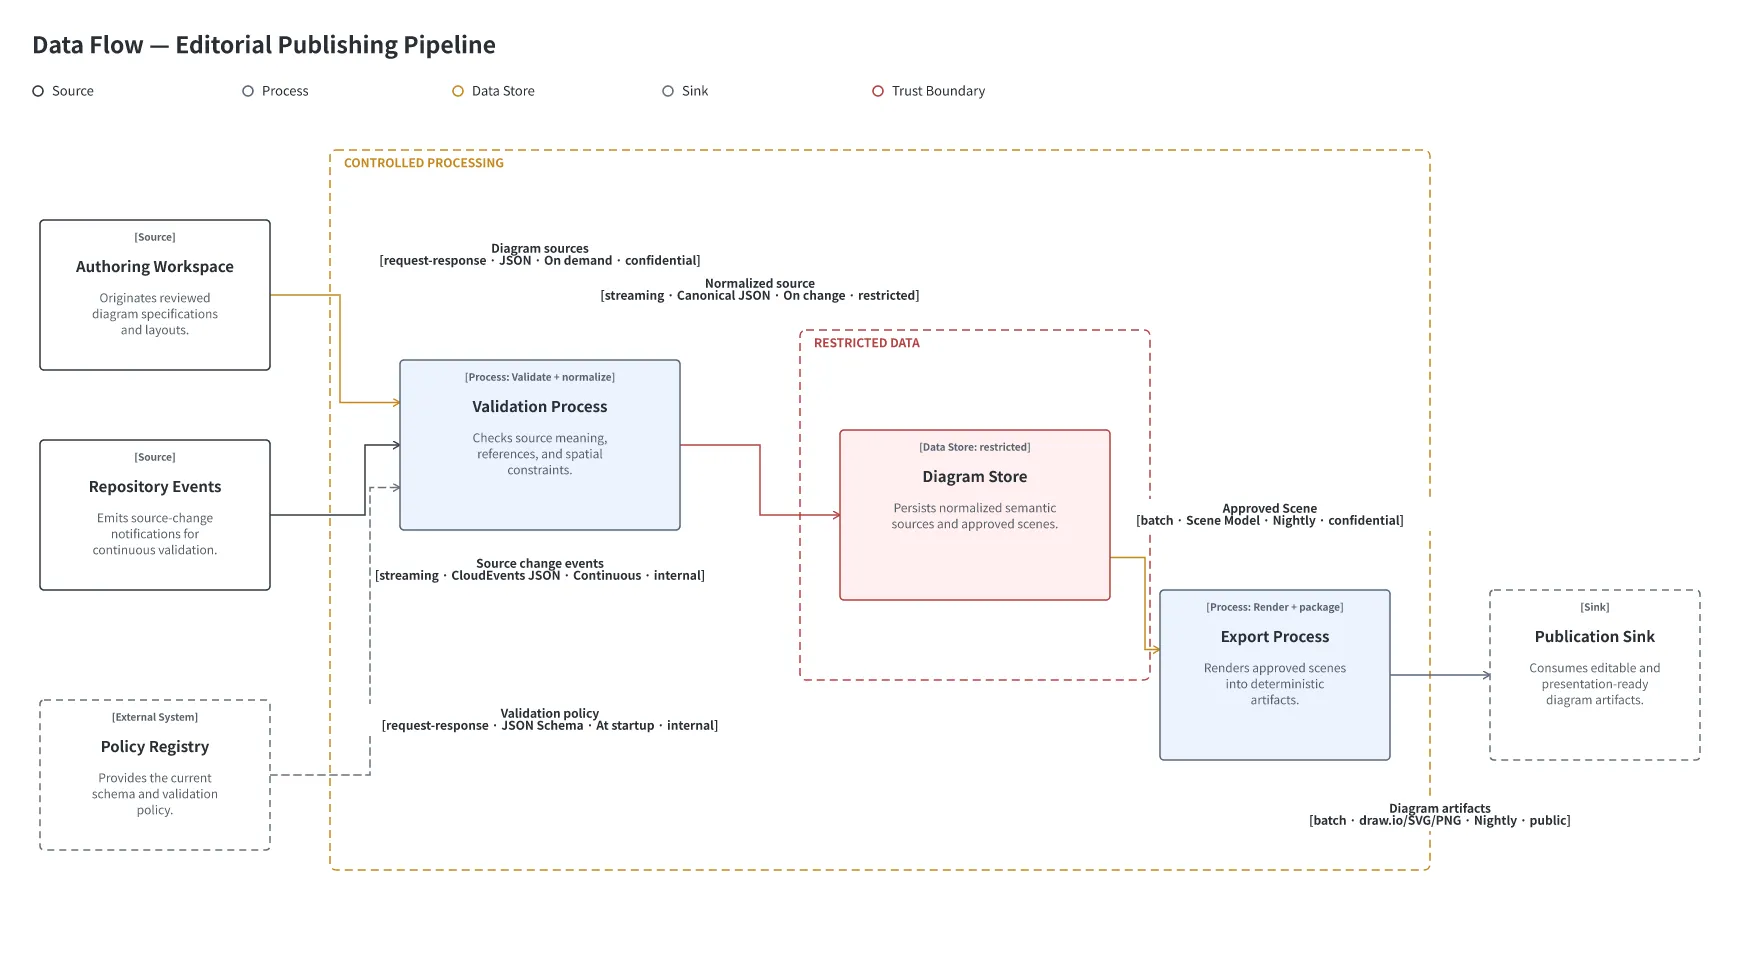This screenshot has height=980, width=1740.
Task: Click the diagram title 'Data Flow — Editorial Publishing Pipeline'
Action: coord(264,45)
